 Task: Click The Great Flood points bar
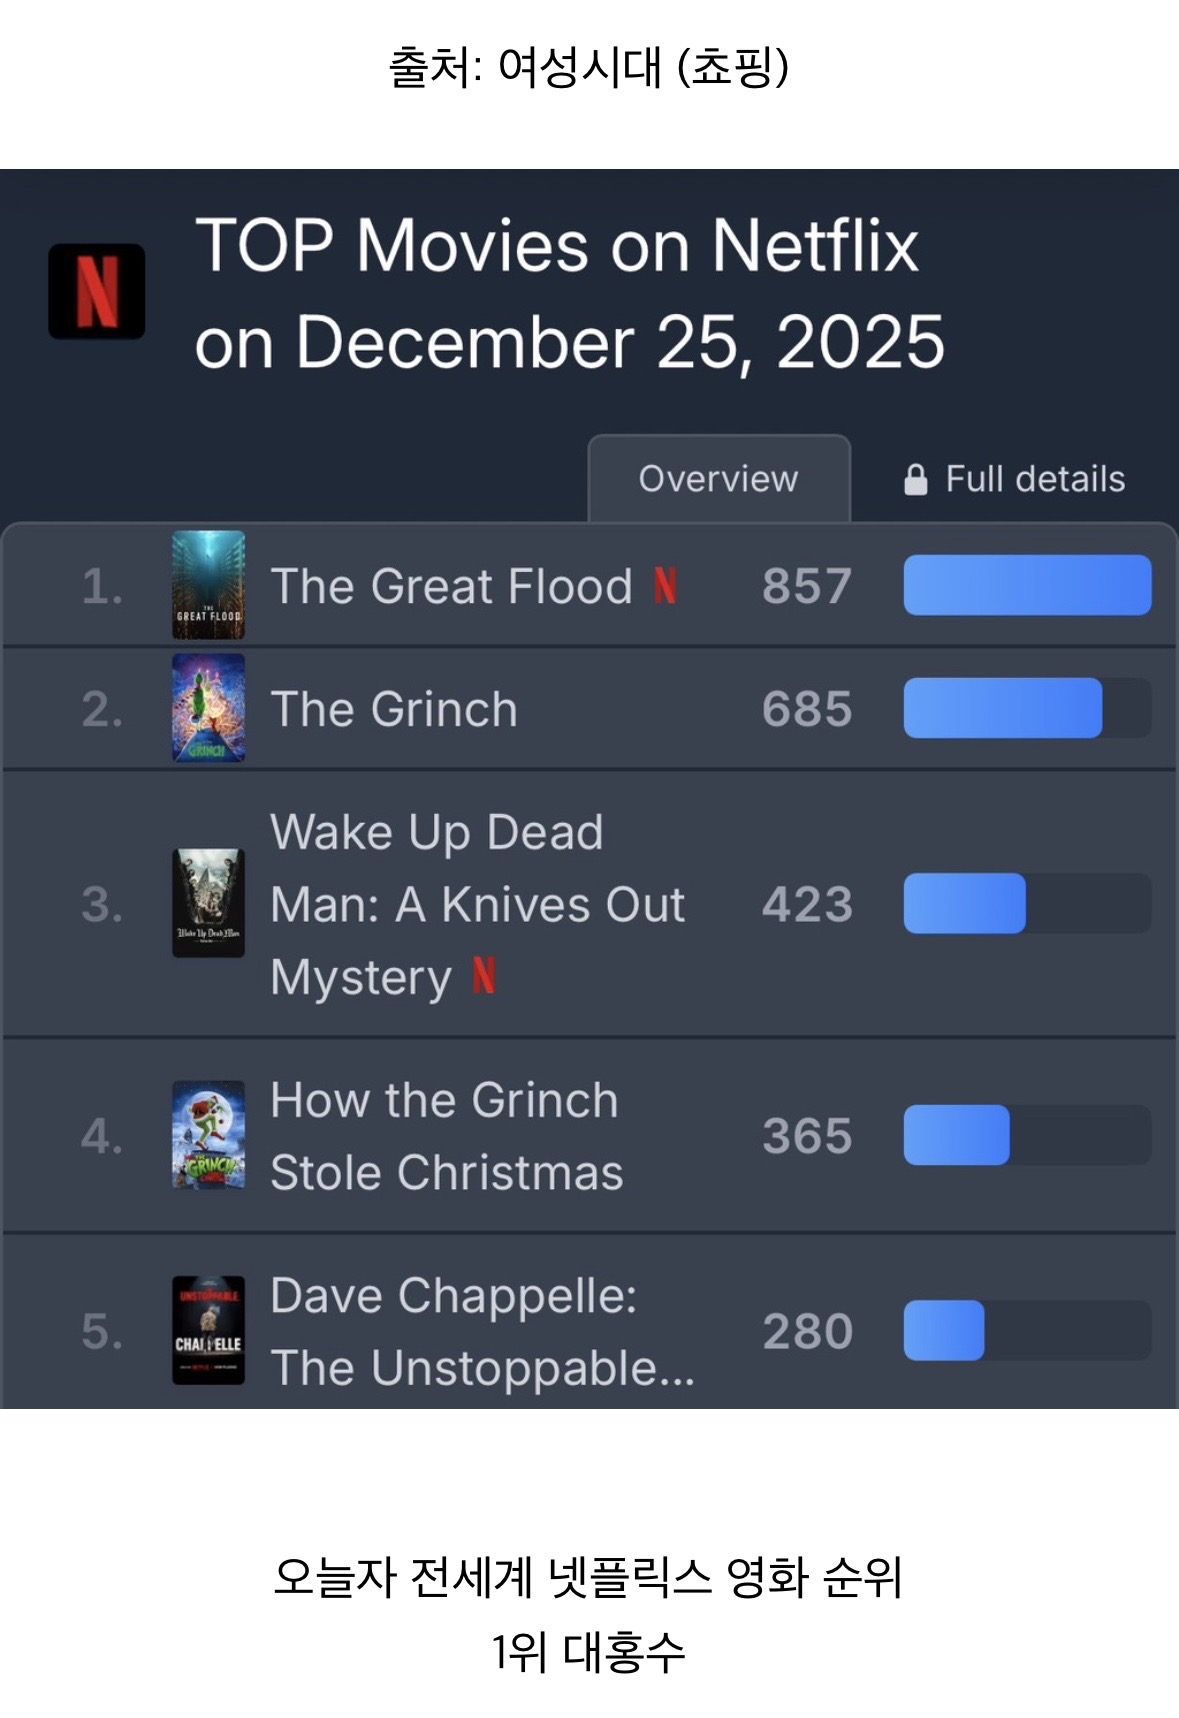click(x=1027, y=585)
